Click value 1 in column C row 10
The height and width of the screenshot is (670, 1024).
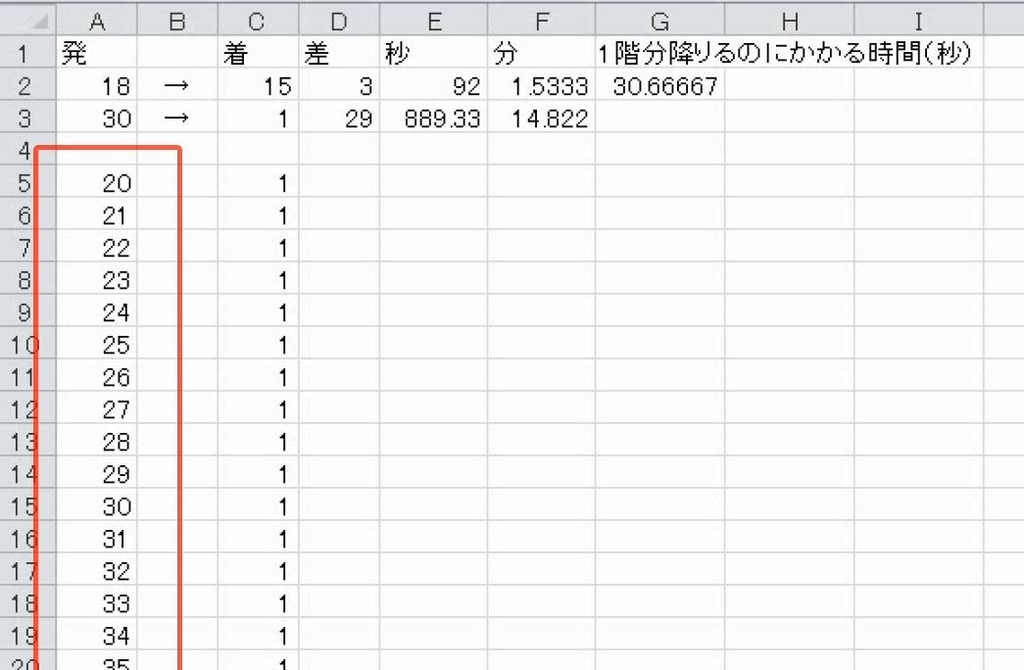[258, 344]
